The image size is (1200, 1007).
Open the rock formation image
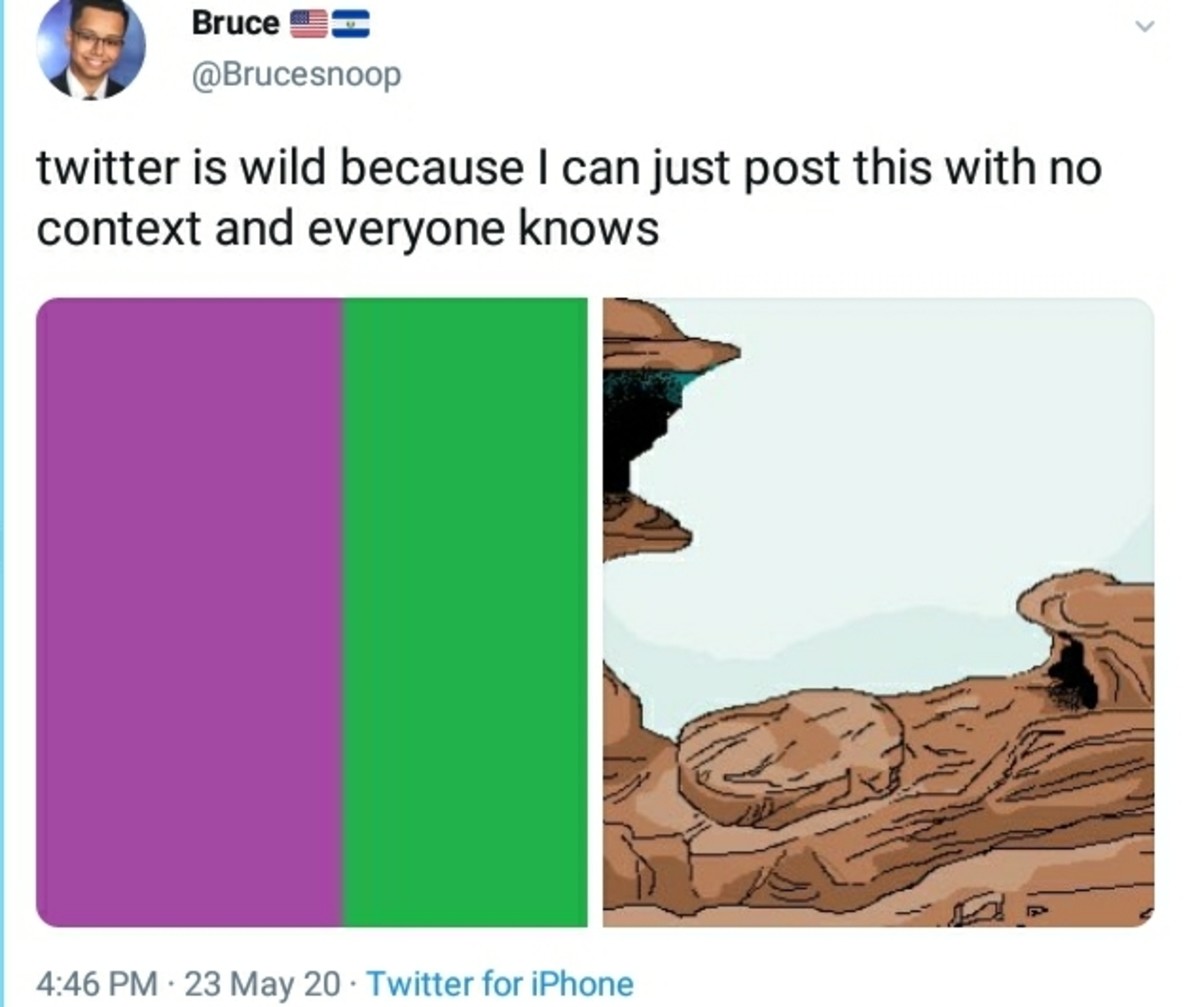pos(878,612)
